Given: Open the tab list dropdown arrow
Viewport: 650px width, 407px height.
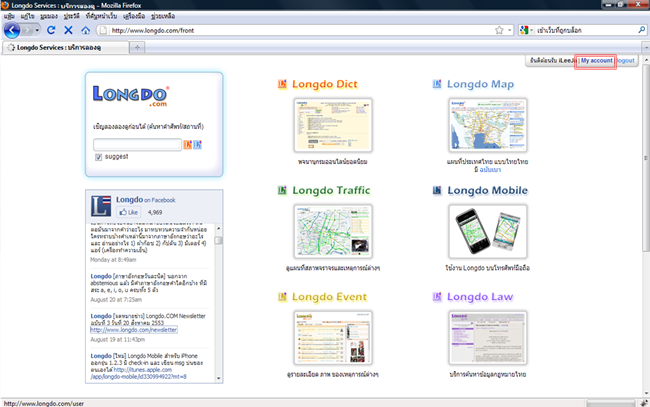Looking at the screenshot, I should tap(645, 48).
